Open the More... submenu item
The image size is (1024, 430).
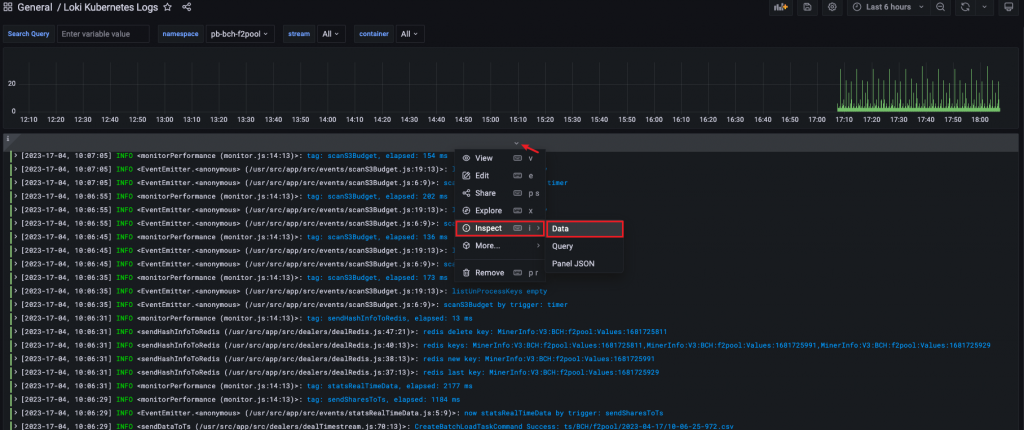click(x=500, y=246)
